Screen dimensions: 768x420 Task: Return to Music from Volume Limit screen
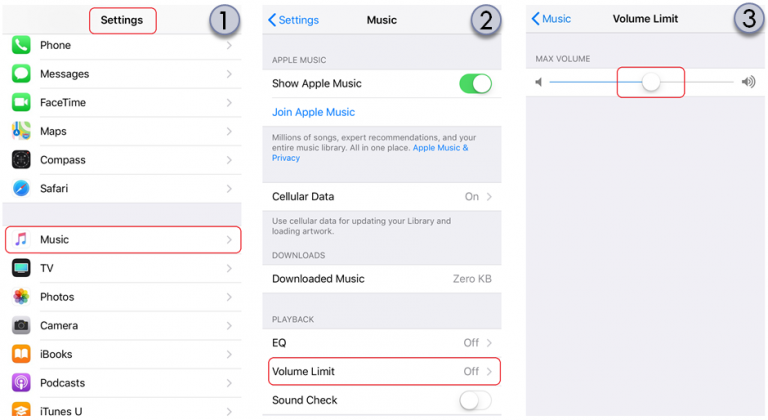pos(551,19)
